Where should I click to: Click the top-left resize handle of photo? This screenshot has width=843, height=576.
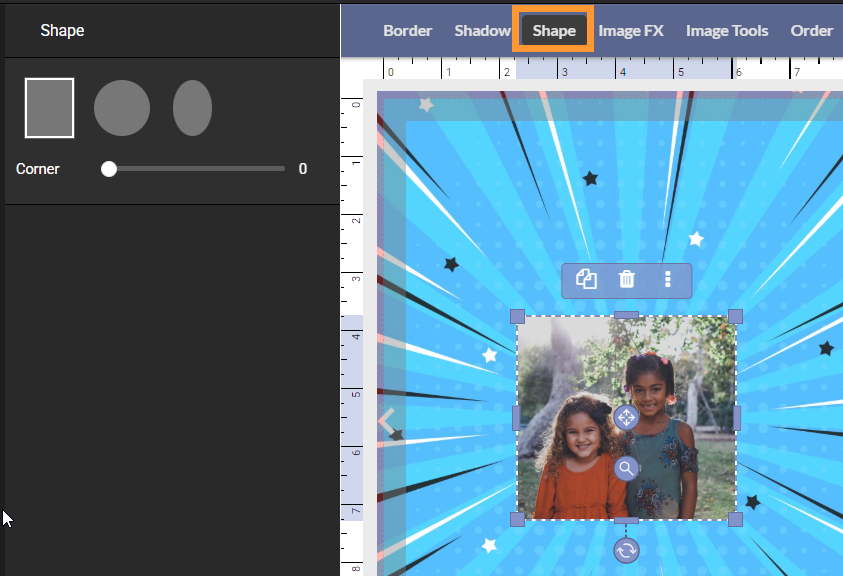(517, 316)
